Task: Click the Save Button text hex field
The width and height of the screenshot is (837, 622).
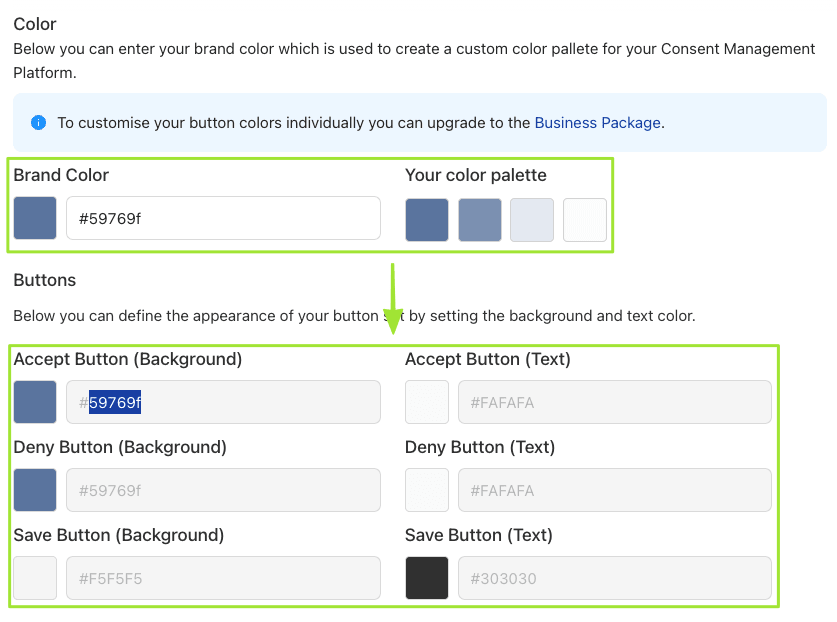Action: [614, 578]
